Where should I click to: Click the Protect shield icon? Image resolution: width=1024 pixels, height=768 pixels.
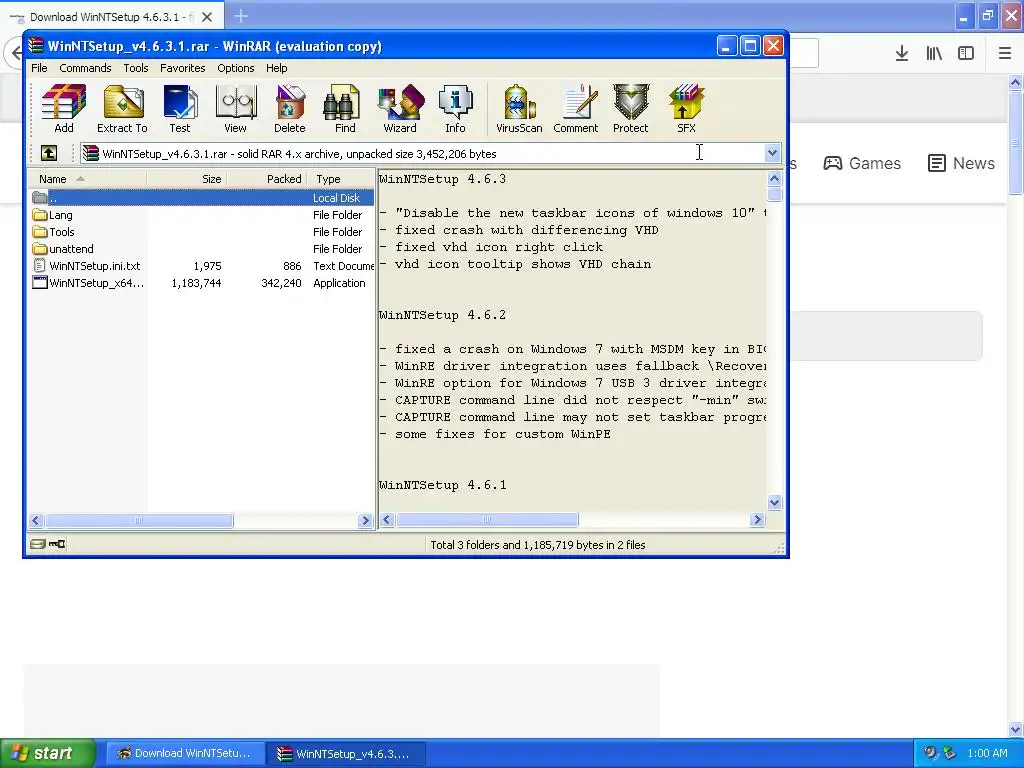click(630, 108)
